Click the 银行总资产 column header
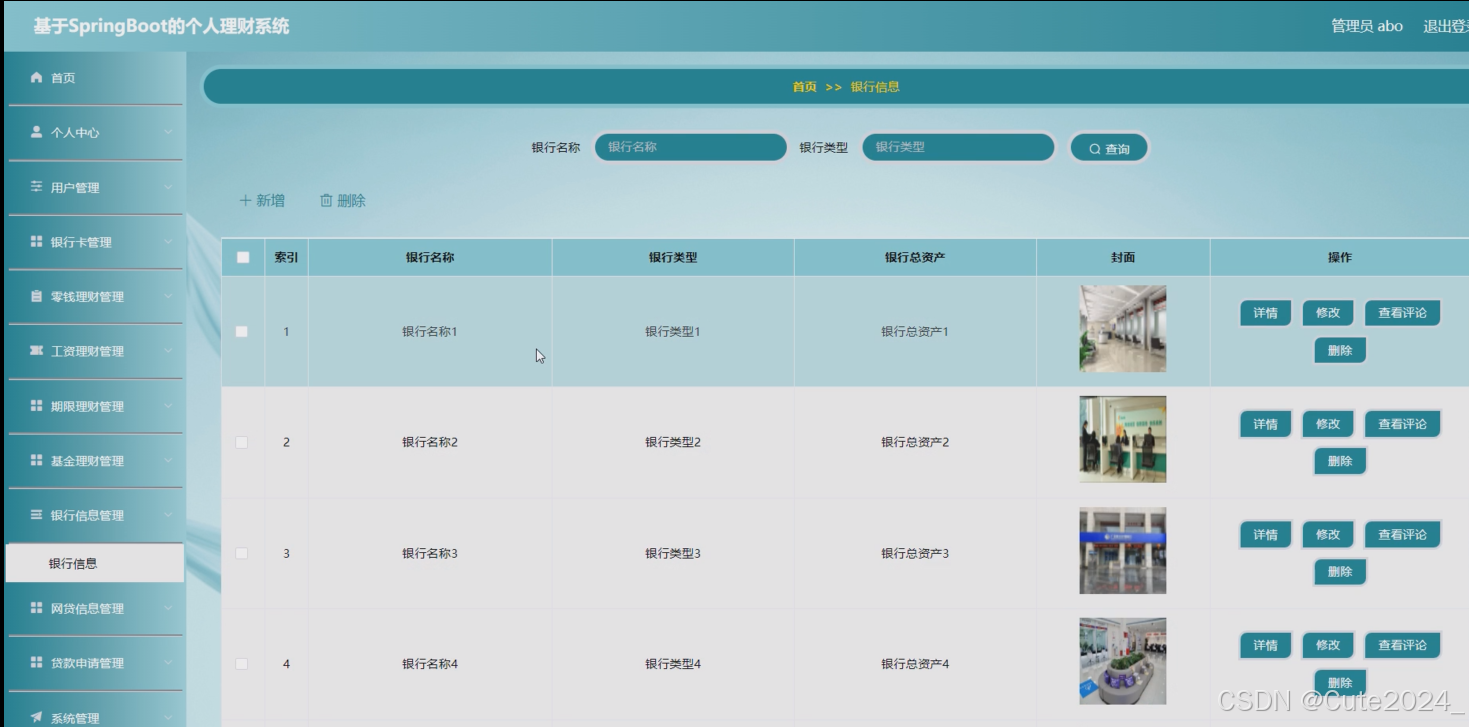 915,257
